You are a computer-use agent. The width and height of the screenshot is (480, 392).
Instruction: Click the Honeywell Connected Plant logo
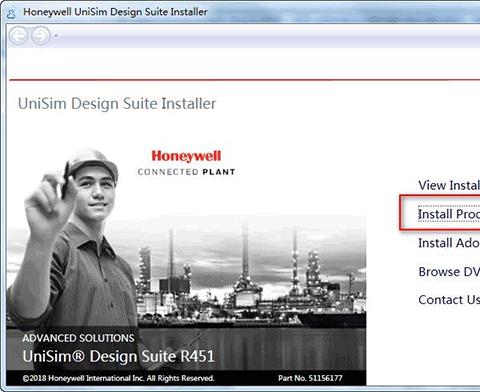186,163
